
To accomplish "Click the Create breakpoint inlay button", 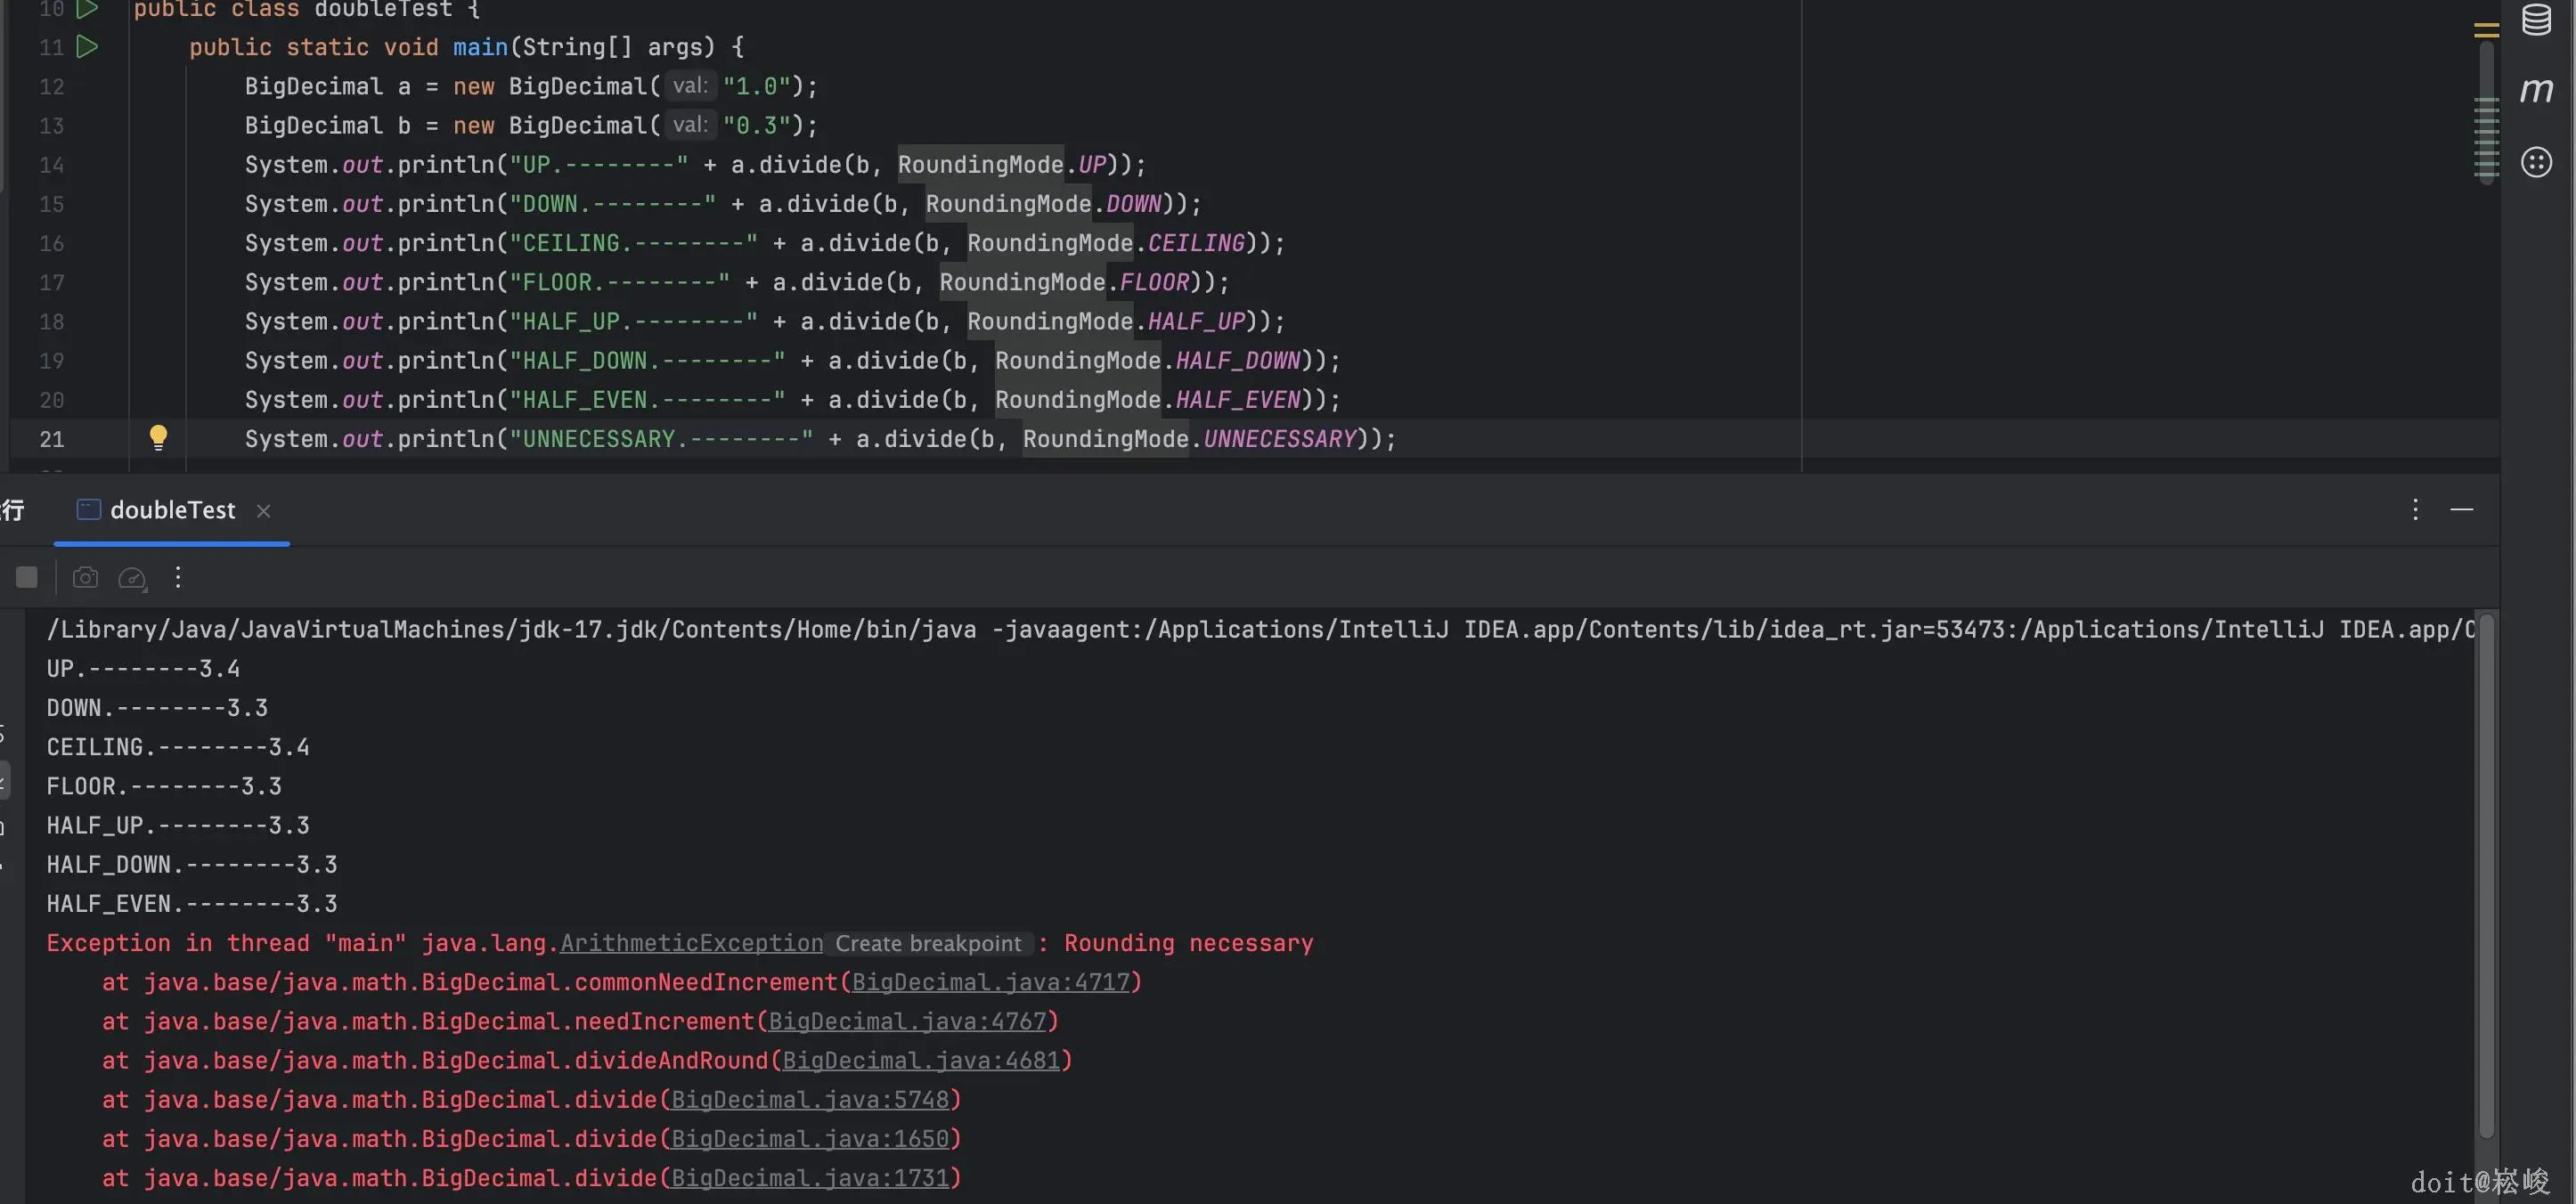I will pos(928,944).
